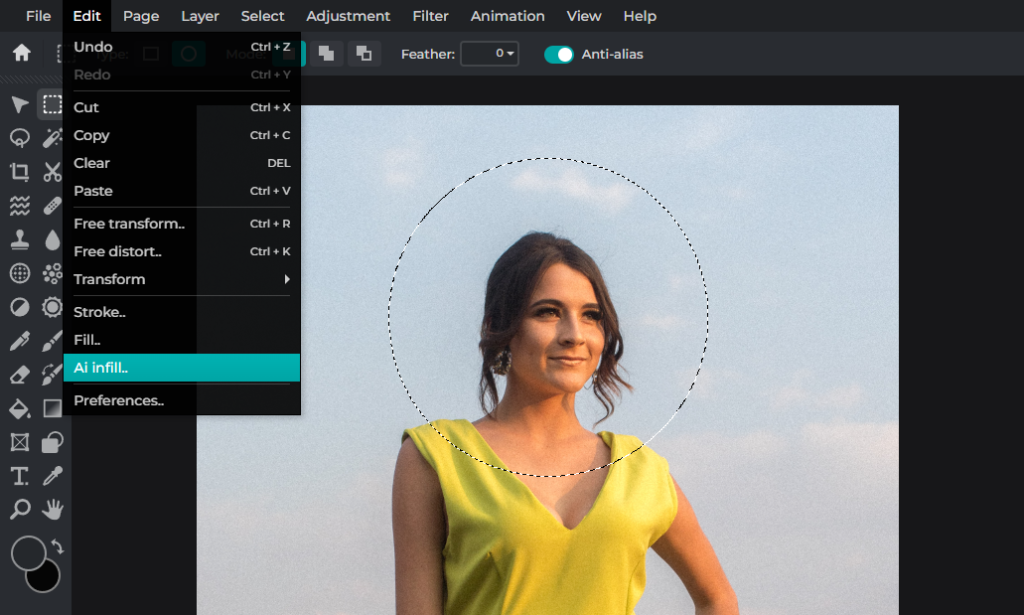Select the Zoom magnifier tool
This screenshot has height=615, width=1024.
(20, 509)
